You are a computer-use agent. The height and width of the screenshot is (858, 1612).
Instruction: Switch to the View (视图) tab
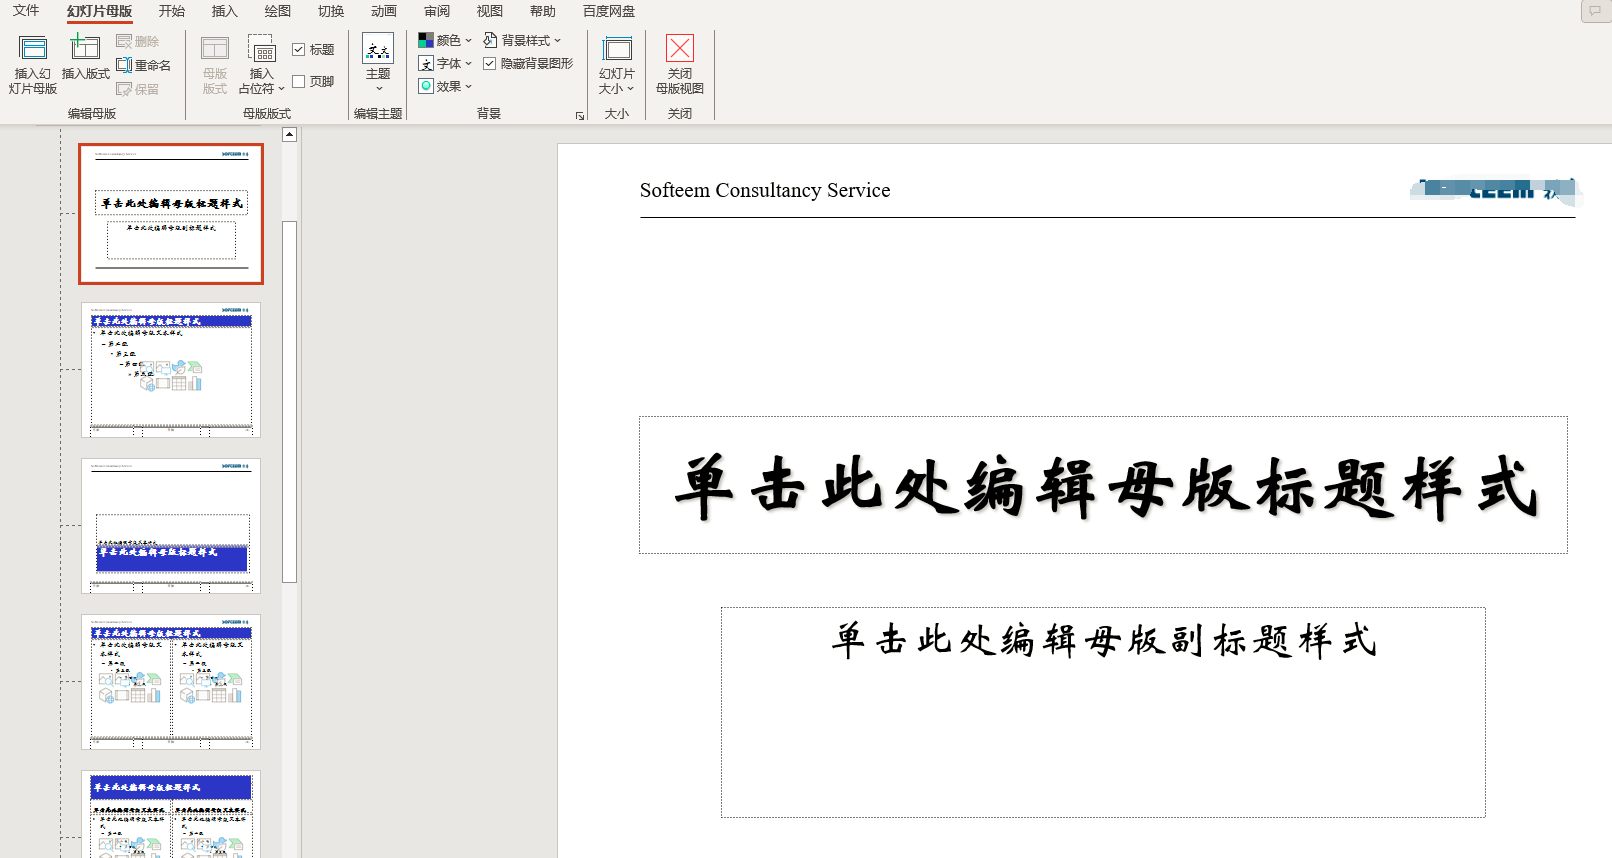click(x=490, y=11)
